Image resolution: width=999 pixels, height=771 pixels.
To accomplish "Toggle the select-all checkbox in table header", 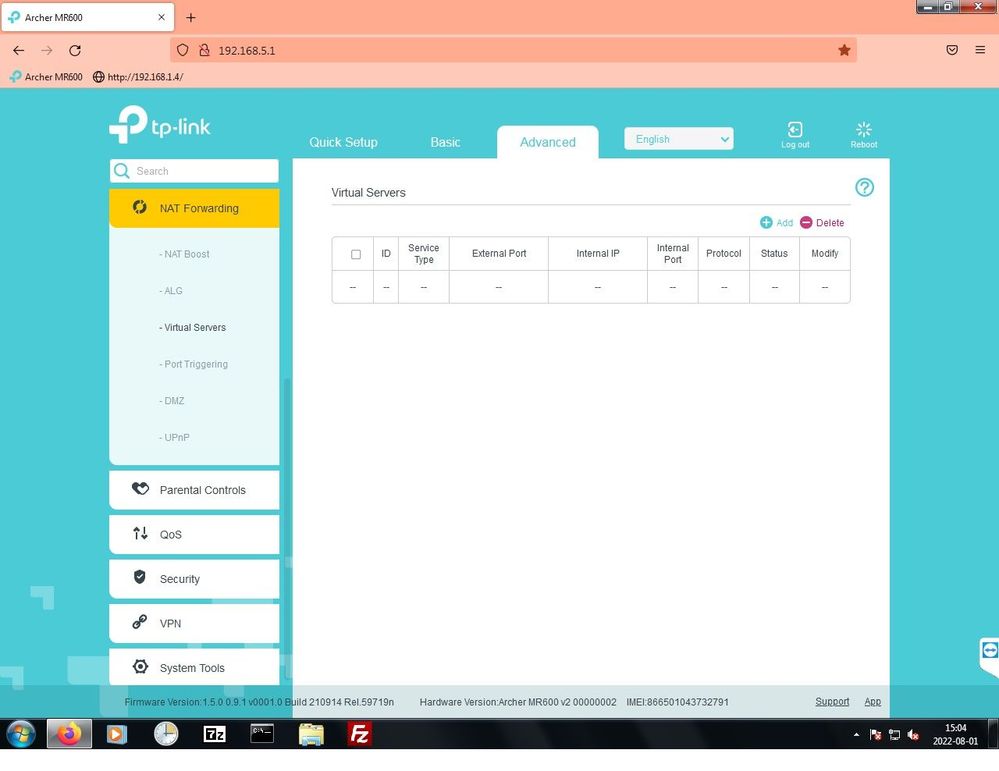I will [355, 254].
